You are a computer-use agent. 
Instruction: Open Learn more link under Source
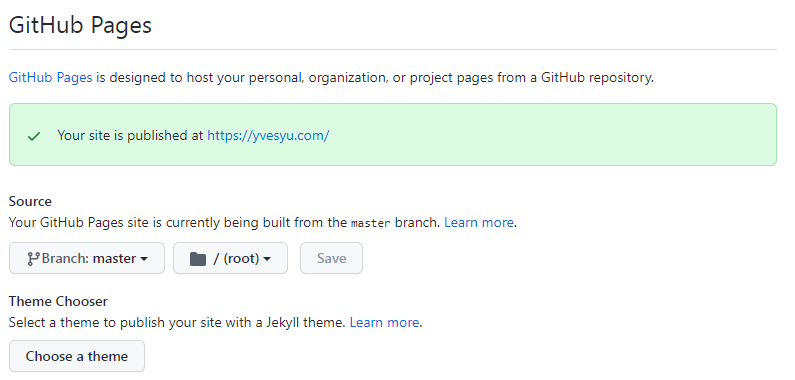click(x=479, y=222)
